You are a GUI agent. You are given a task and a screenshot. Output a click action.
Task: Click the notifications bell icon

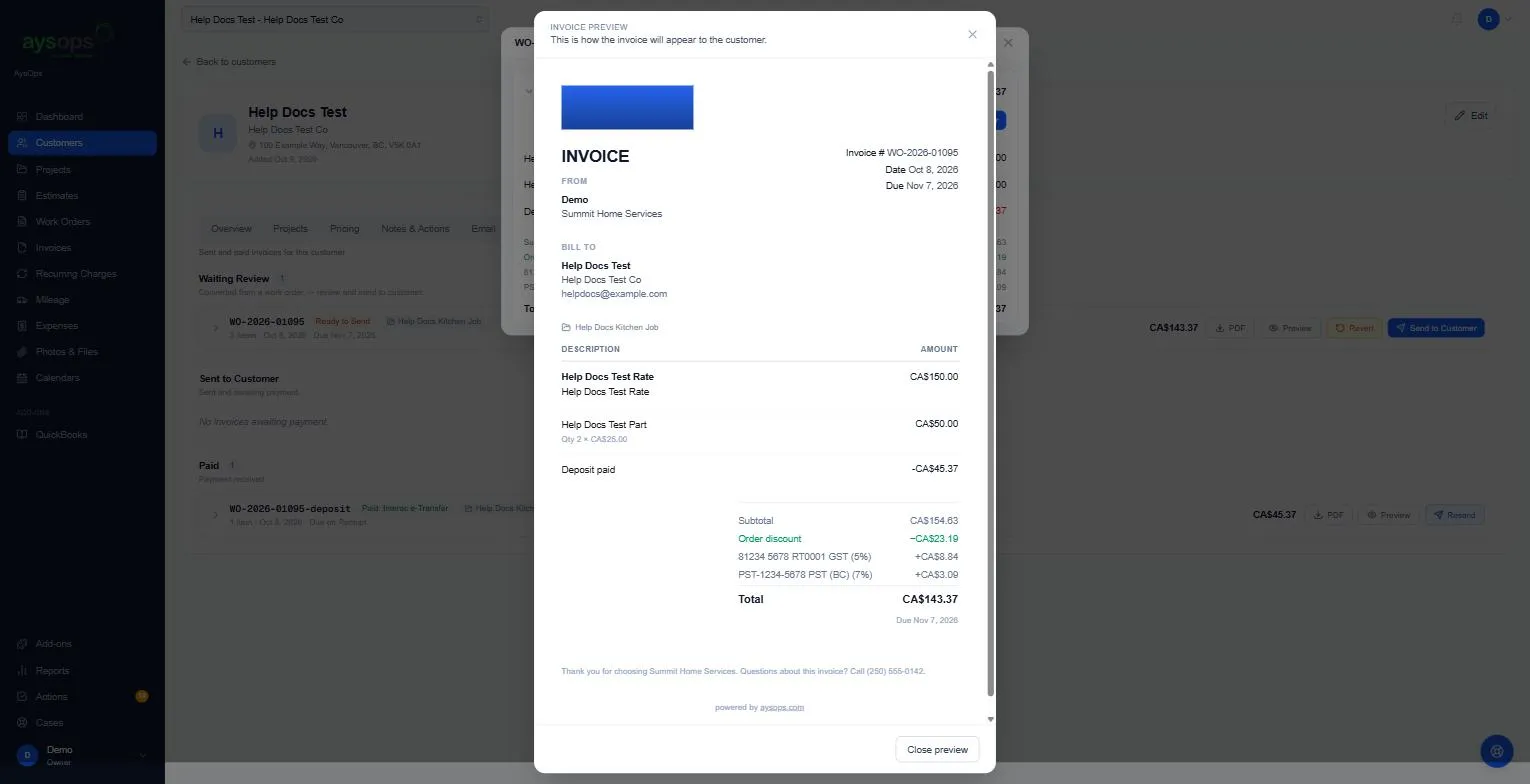tap(1457, 19)
